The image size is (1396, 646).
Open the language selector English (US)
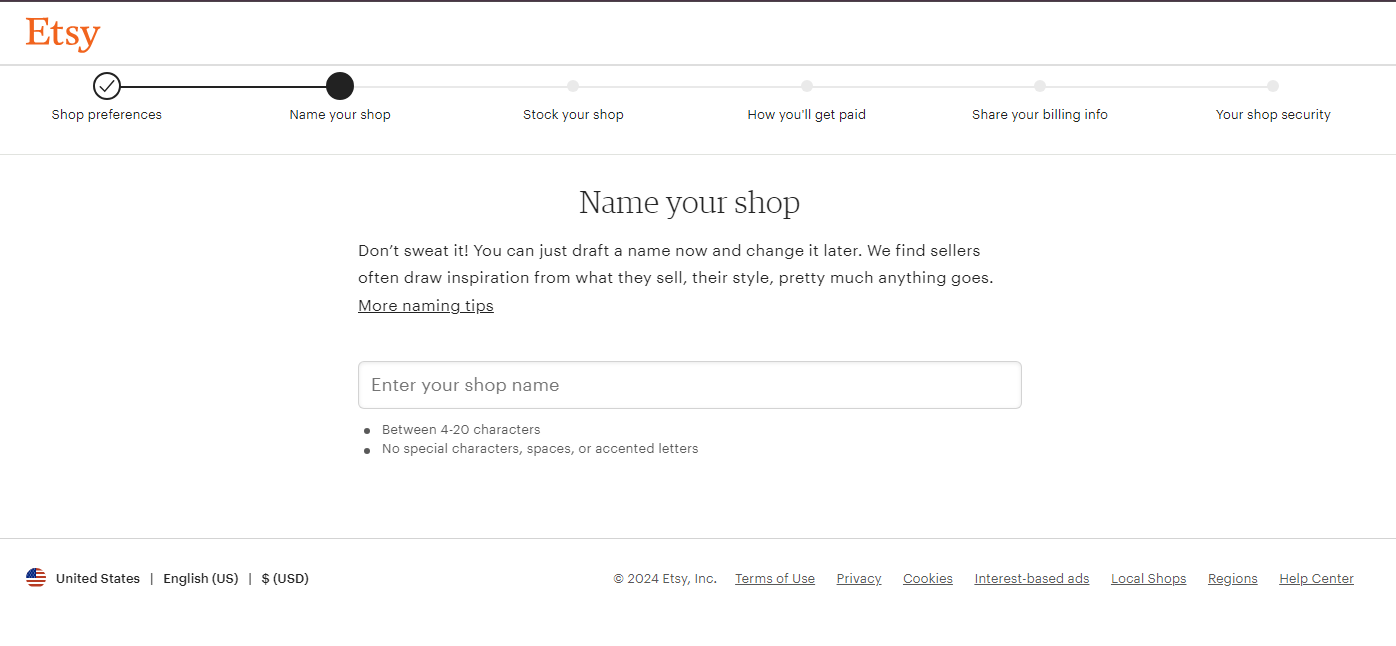click(x=200, y=578)
